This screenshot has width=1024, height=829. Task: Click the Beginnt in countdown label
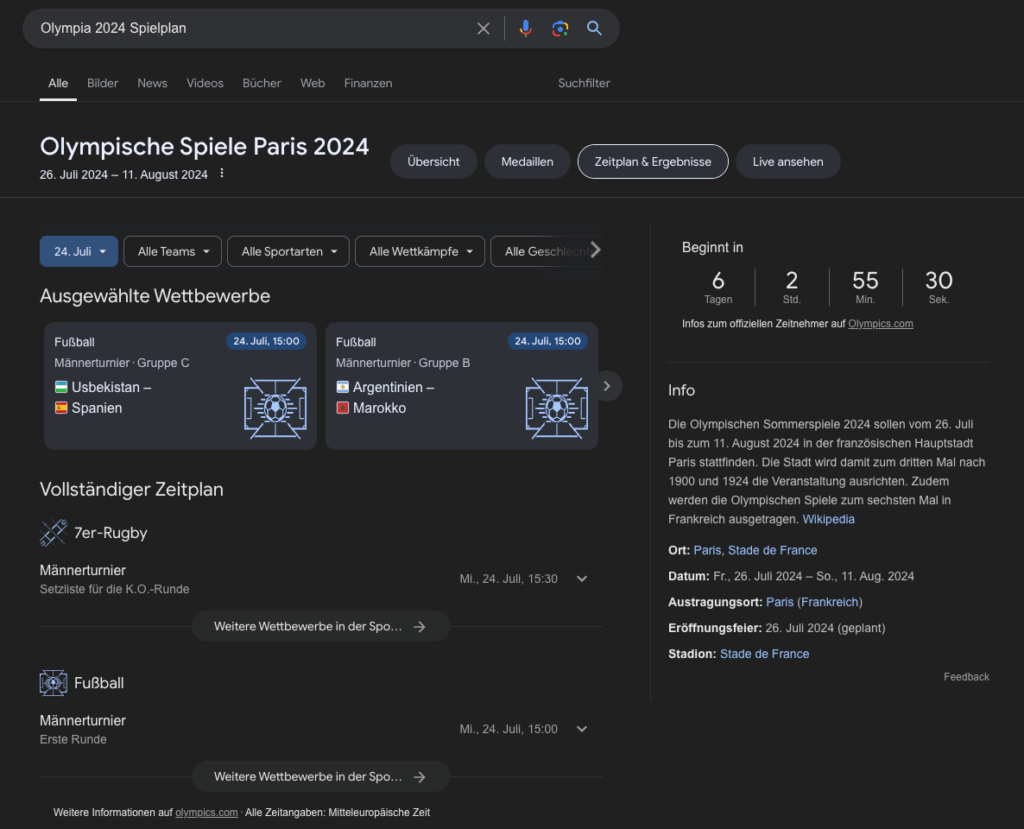712,248
